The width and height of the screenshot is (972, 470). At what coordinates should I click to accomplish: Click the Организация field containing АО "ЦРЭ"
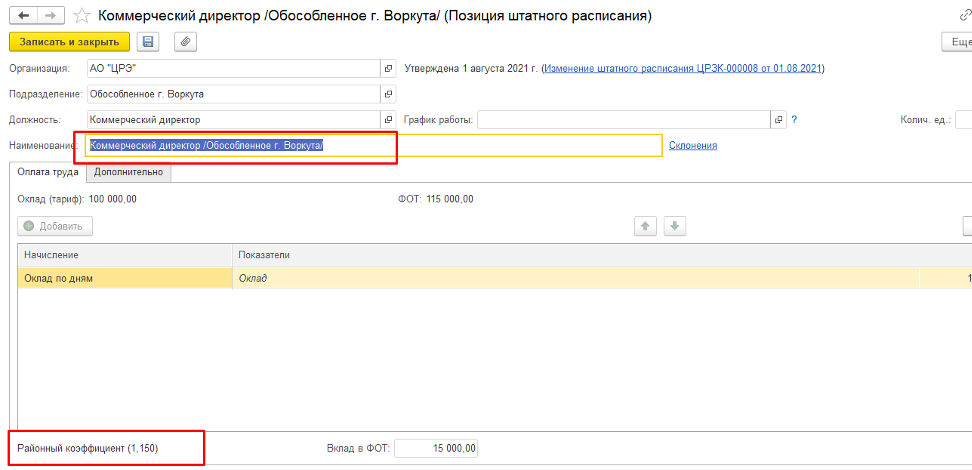click(x=233, y=68)
